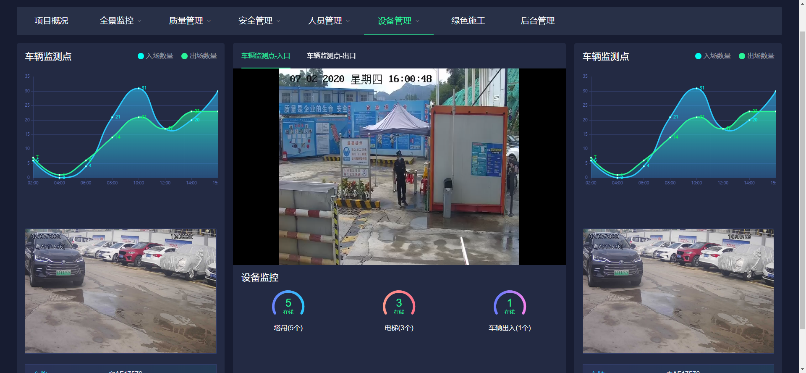Expand the 人员管理 dropdown chevron
Viewport: 806px width, 373px height.
(348, 22)
